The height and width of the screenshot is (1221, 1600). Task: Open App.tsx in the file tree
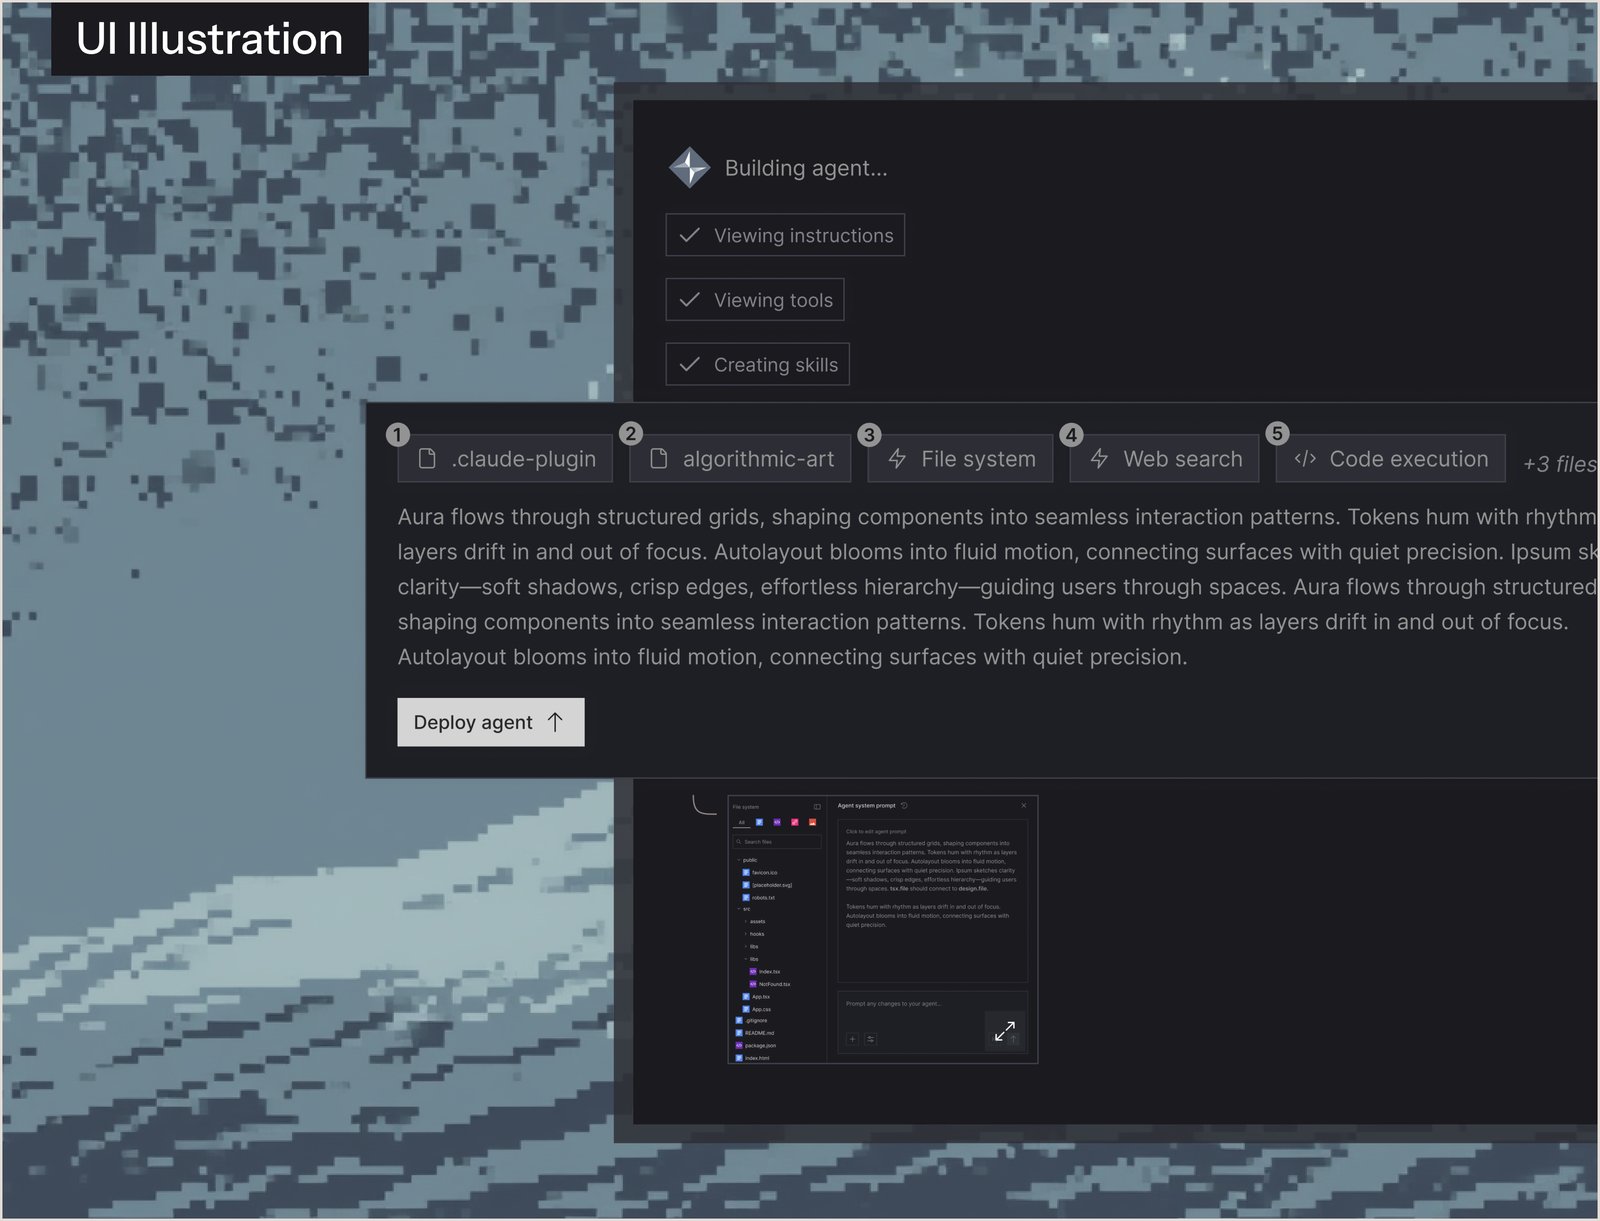(756, 997)
